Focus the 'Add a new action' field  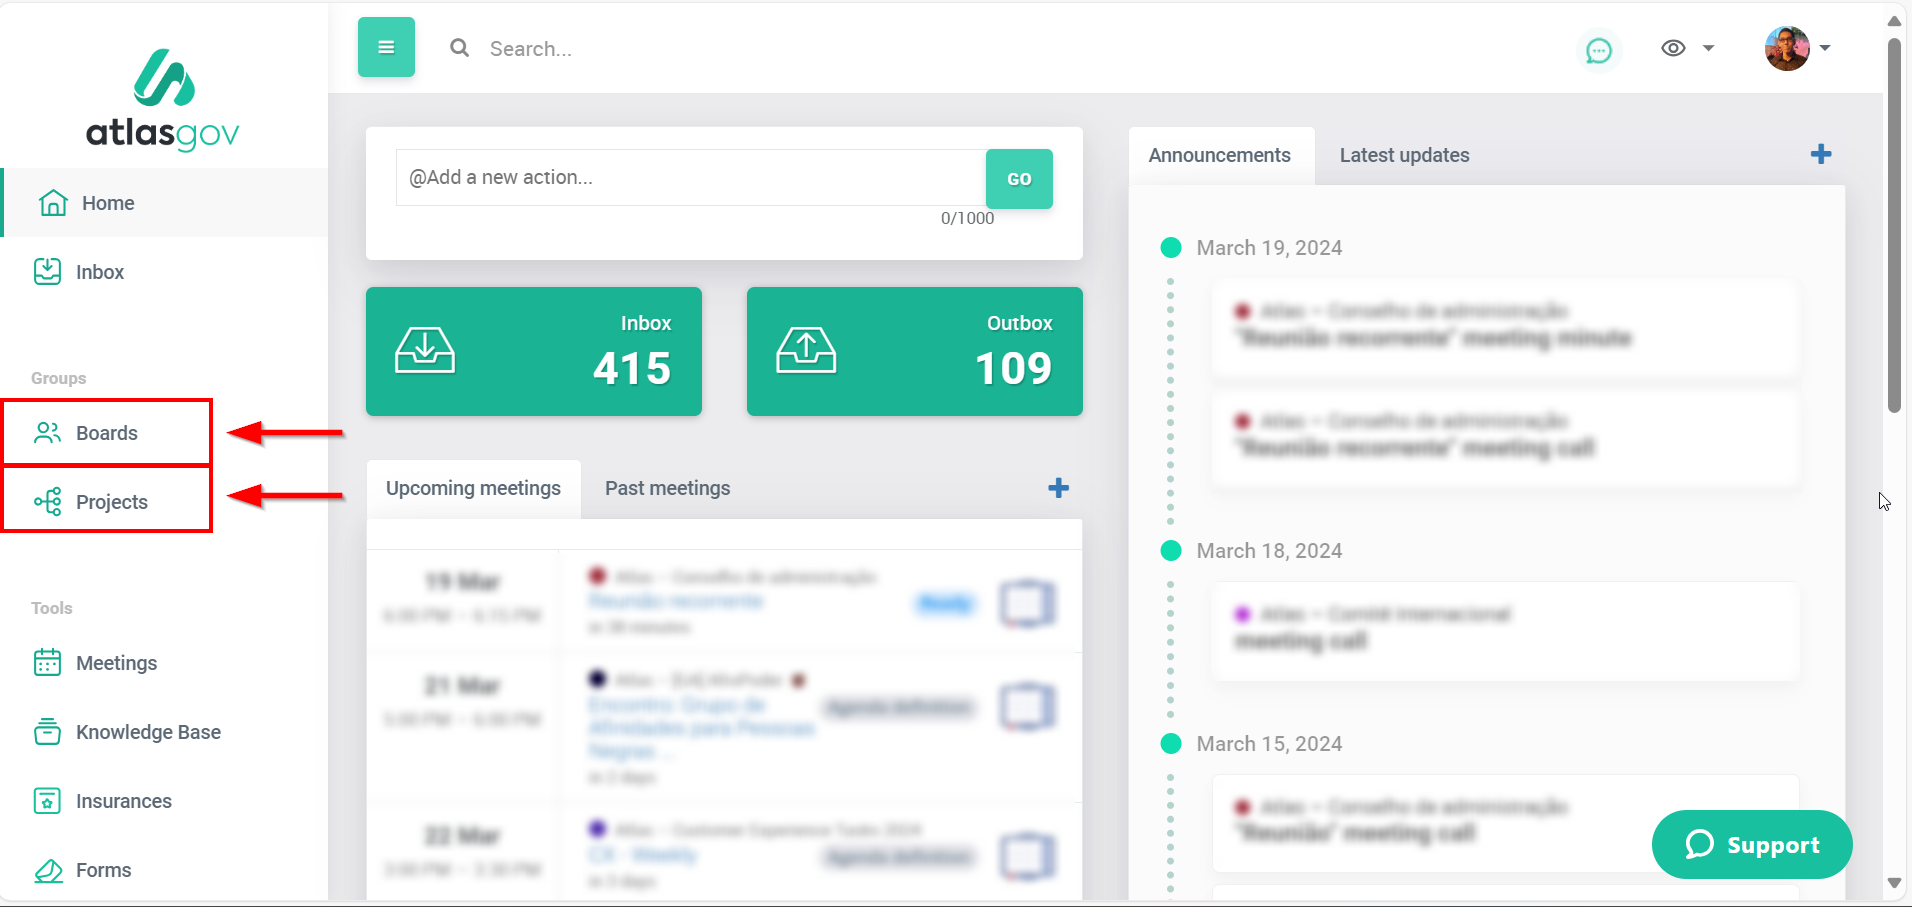pos(690,178)
